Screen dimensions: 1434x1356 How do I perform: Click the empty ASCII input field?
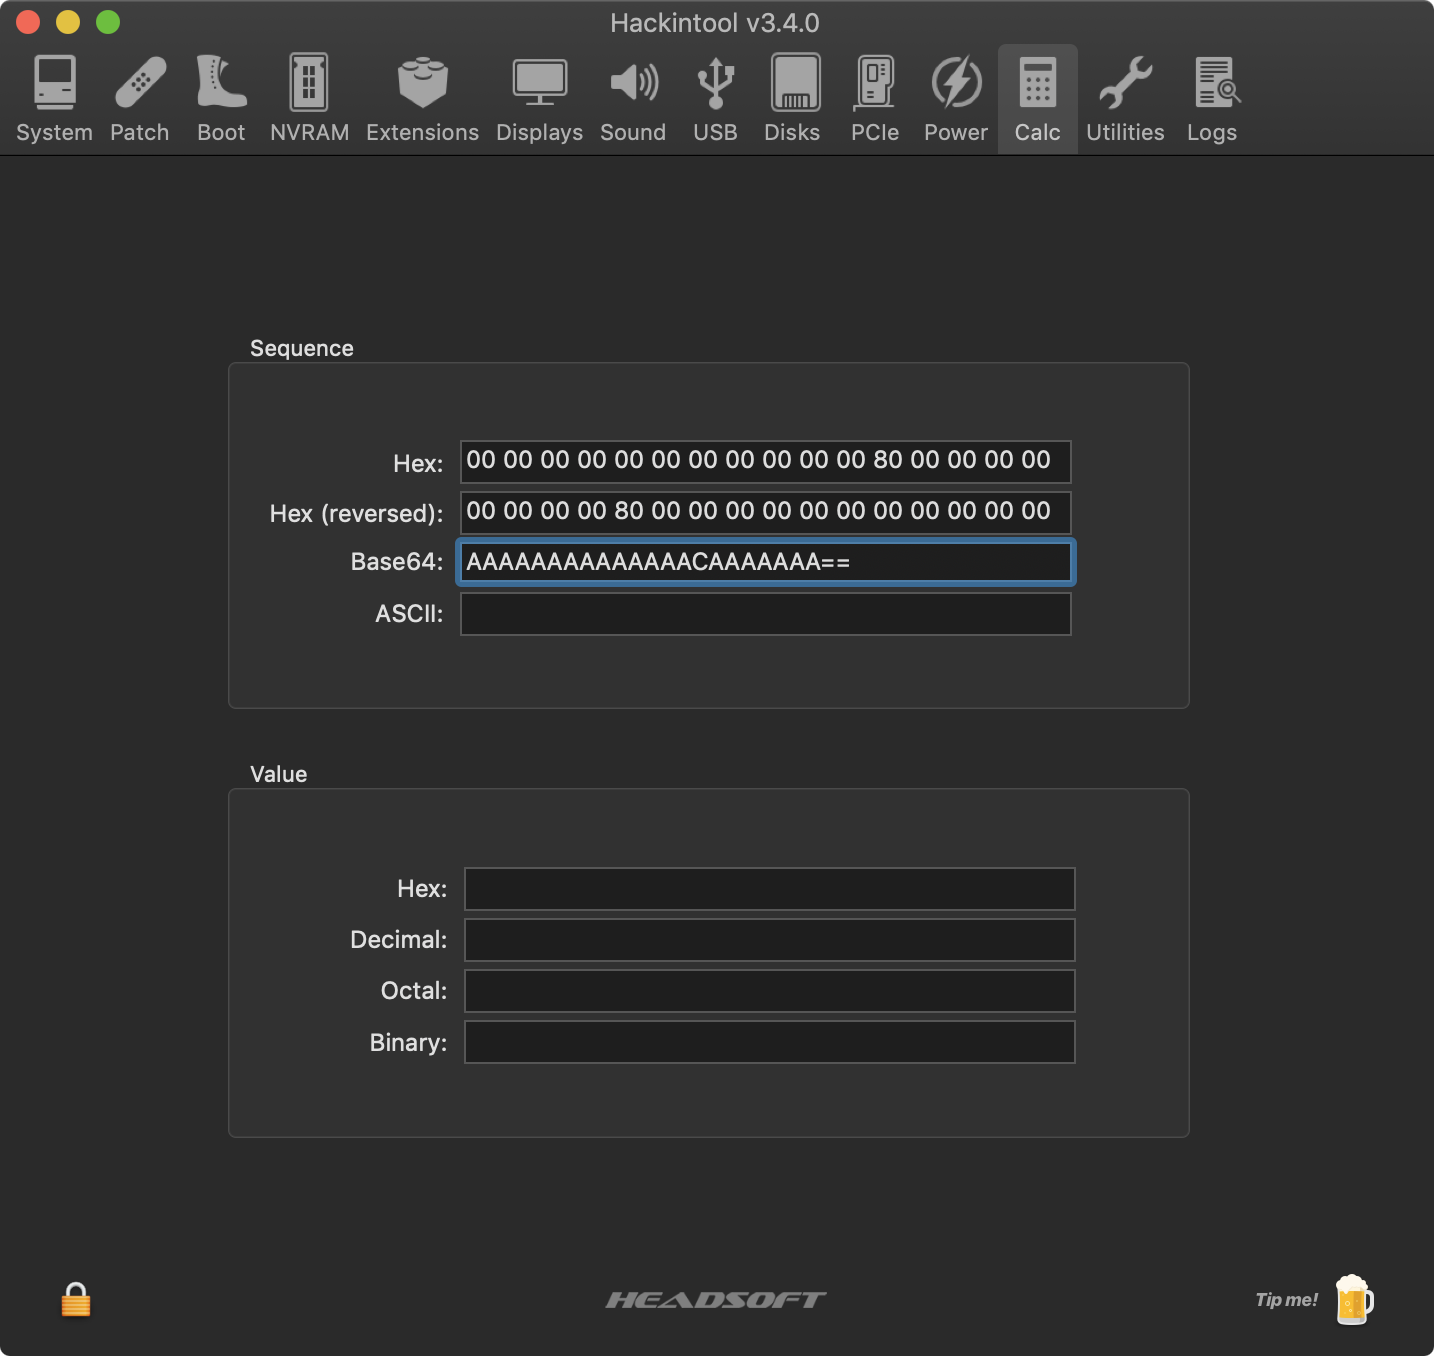pos(766,614)
